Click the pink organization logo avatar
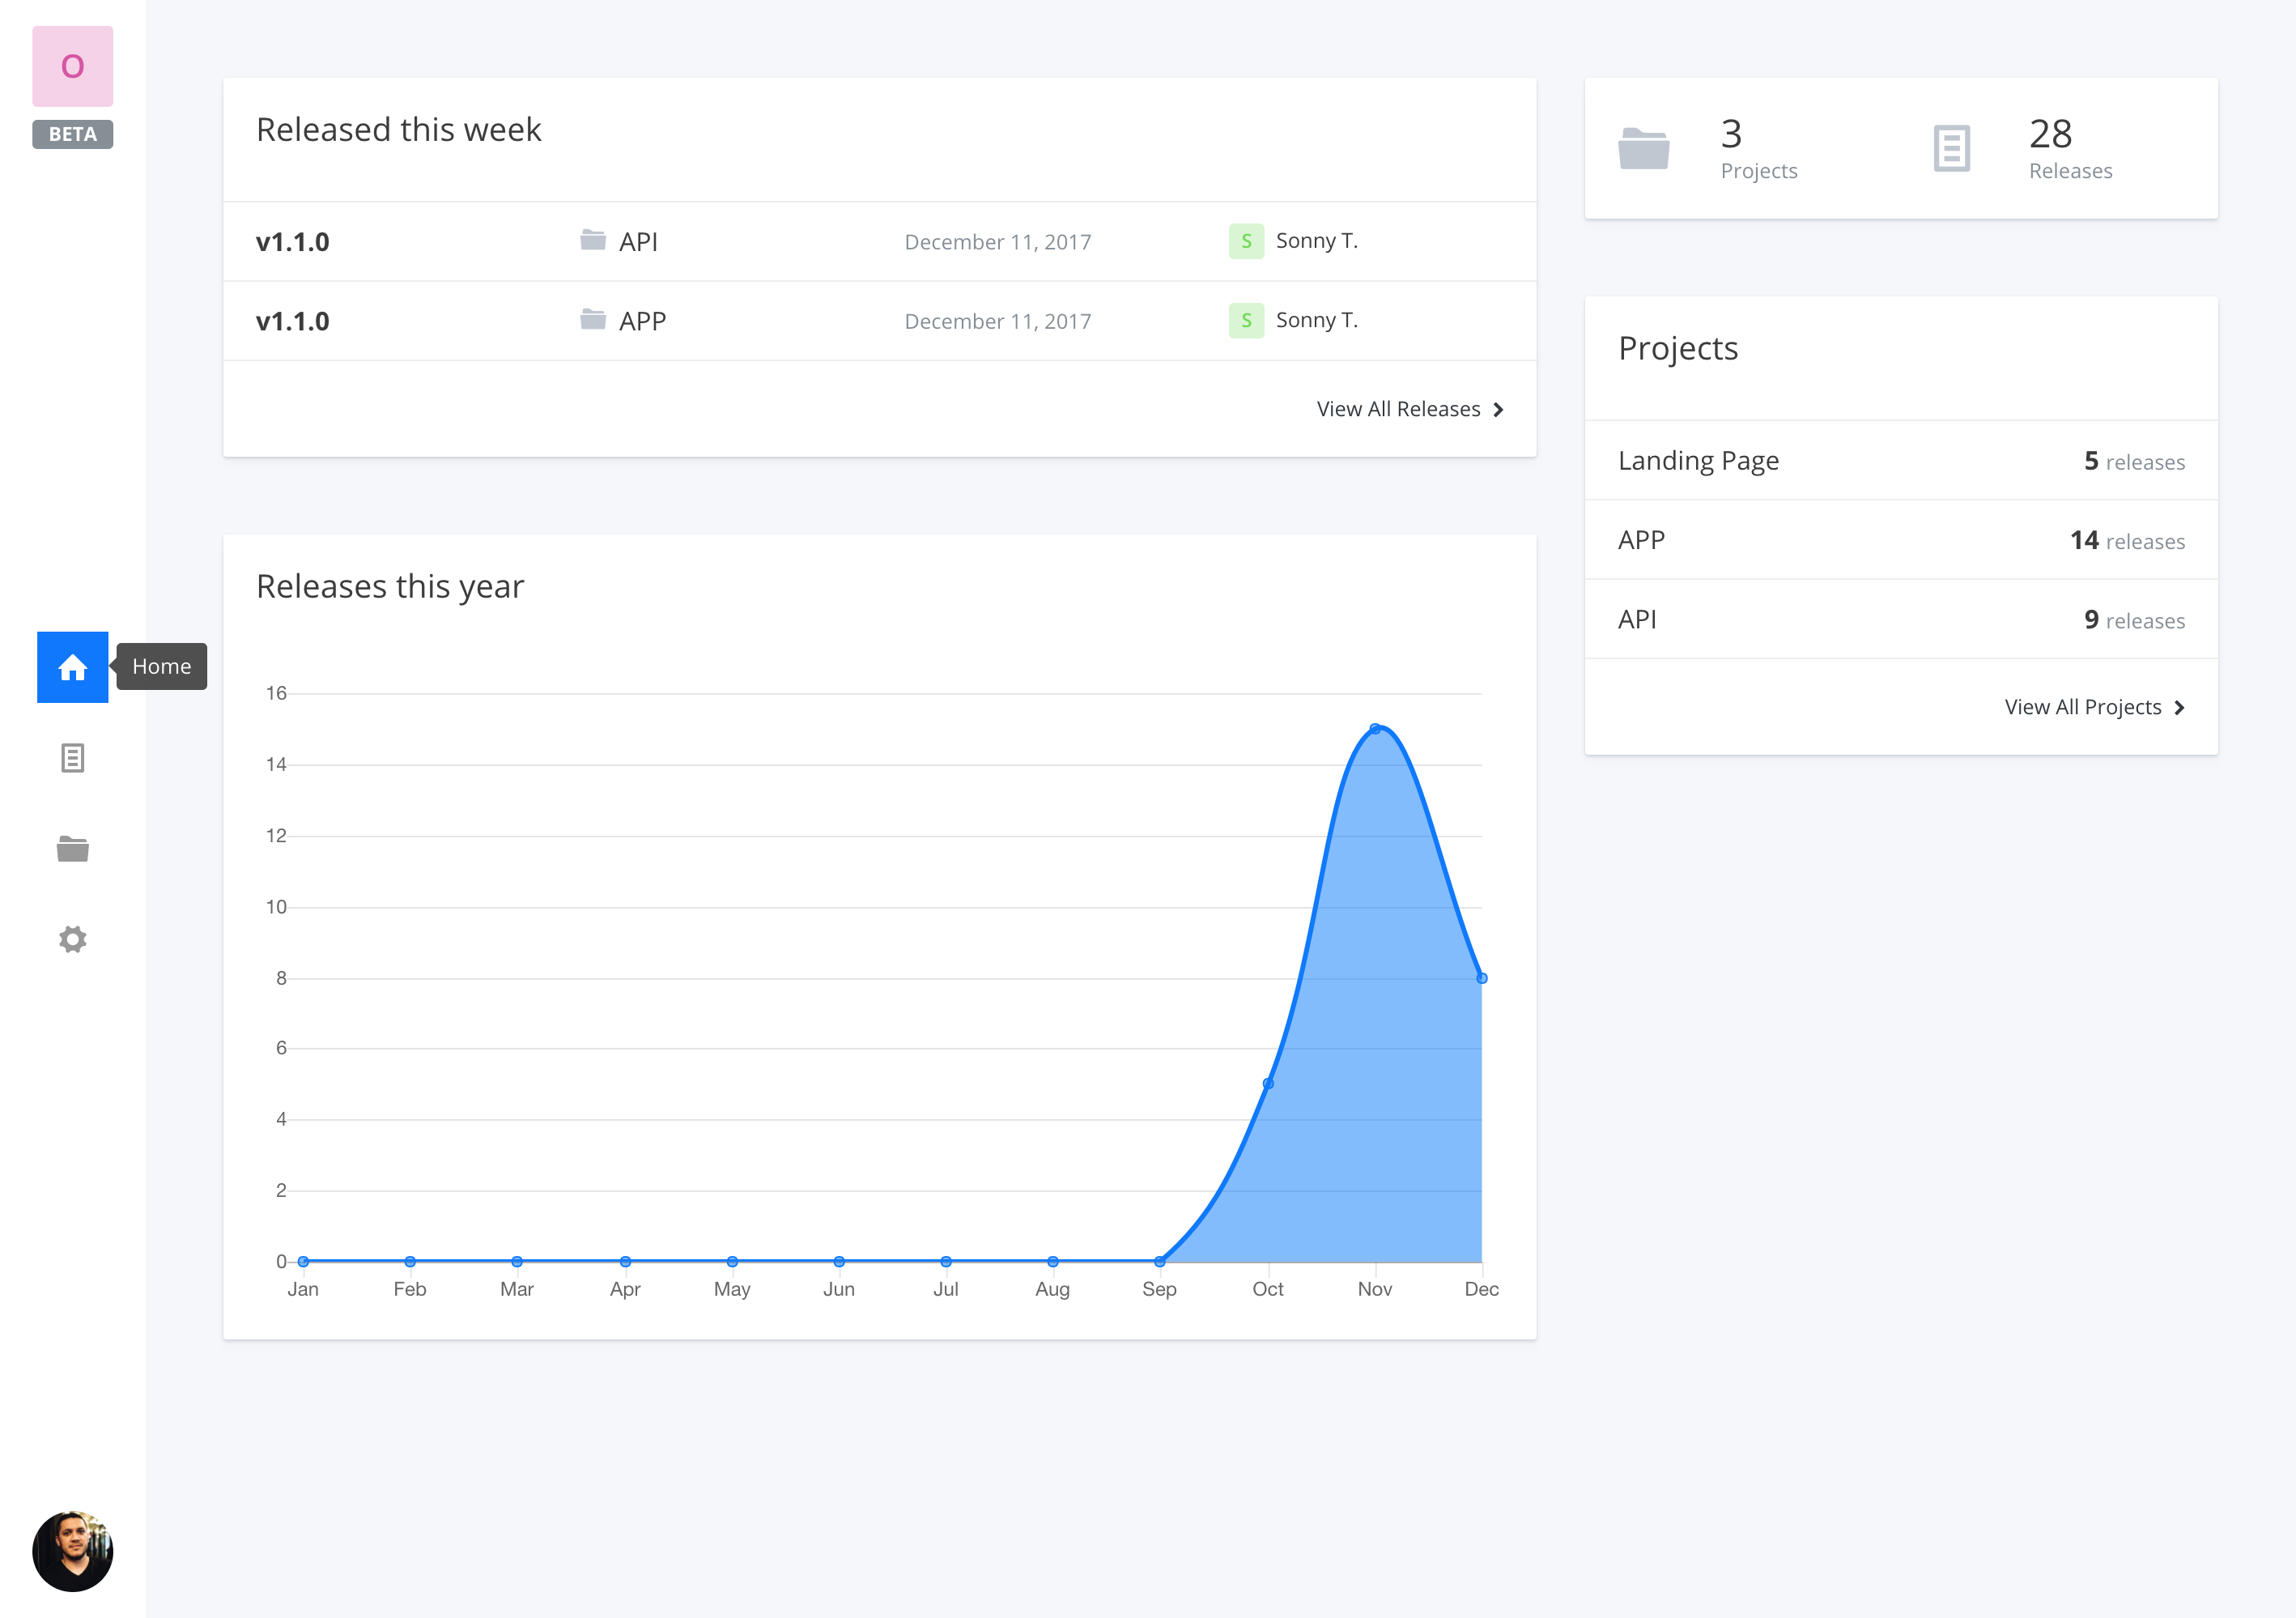Viewport: 2296px width, 1618px height. click(72, 66)
